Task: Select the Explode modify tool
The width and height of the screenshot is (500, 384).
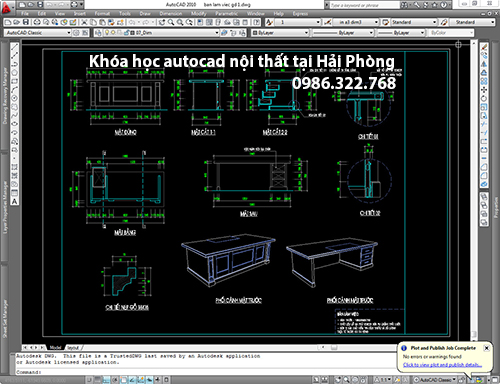Action: pyautogui.click(x=484, y=184)
